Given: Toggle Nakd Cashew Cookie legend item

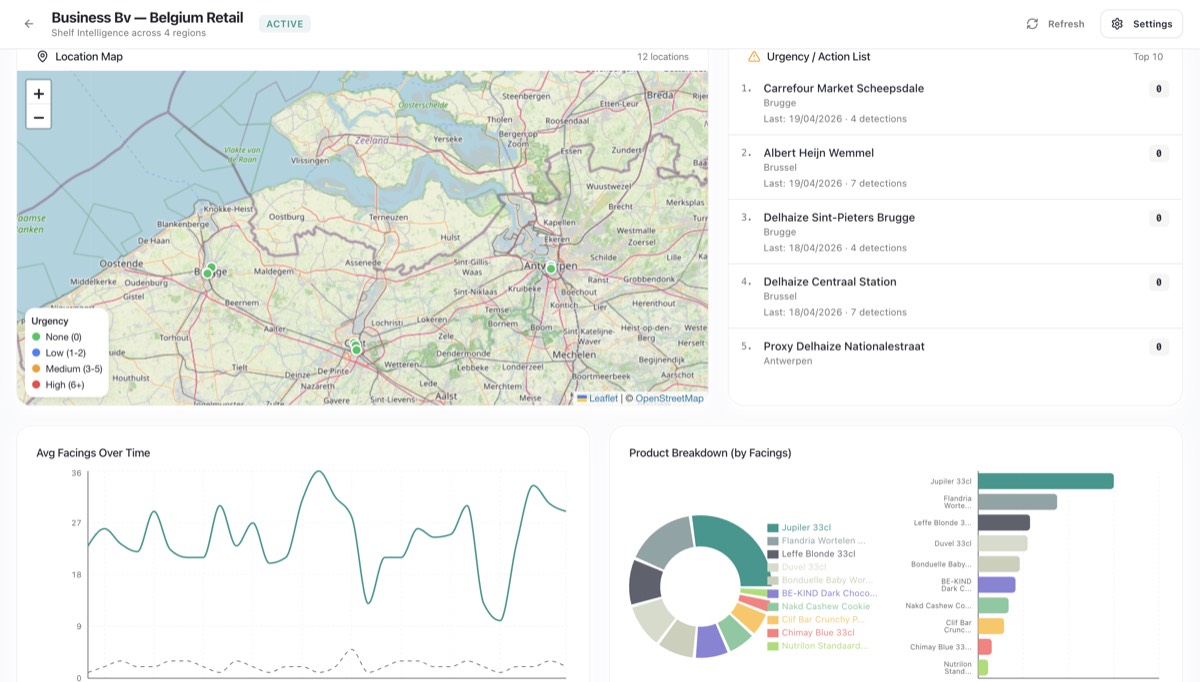Looking at the screenshot, I should 819,606.
